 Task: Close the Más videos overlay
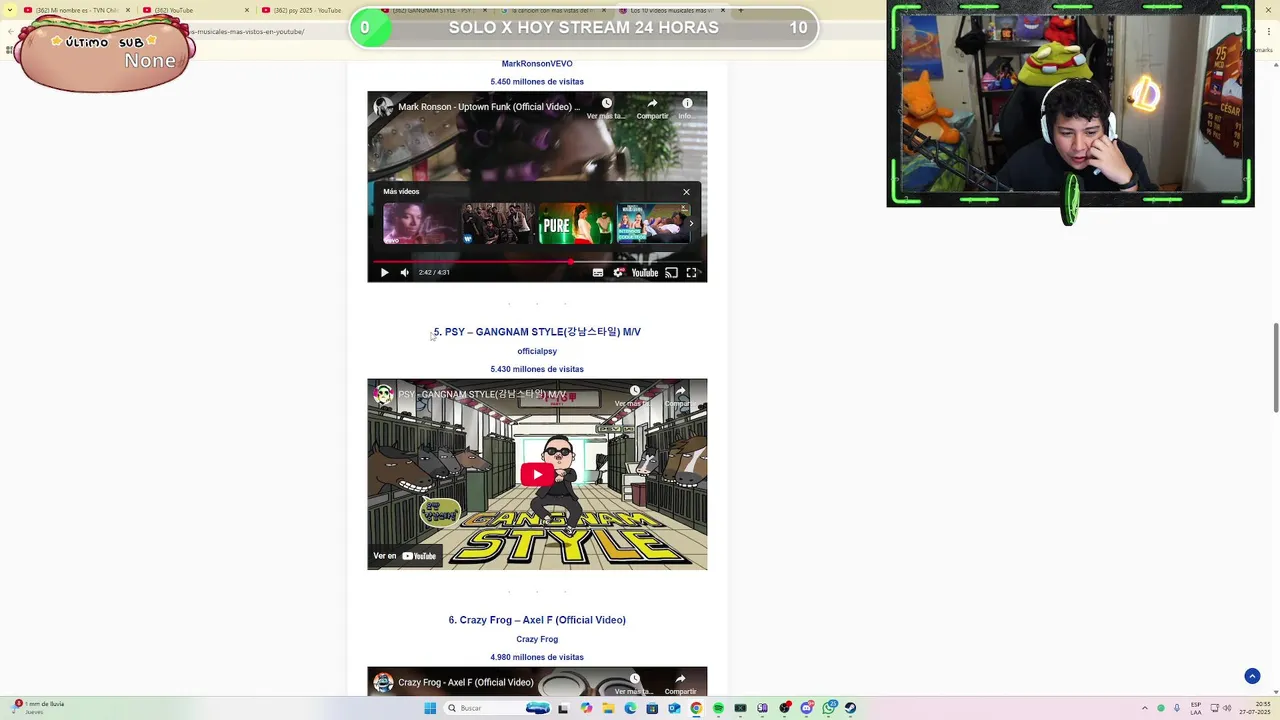tap(686, 192)
